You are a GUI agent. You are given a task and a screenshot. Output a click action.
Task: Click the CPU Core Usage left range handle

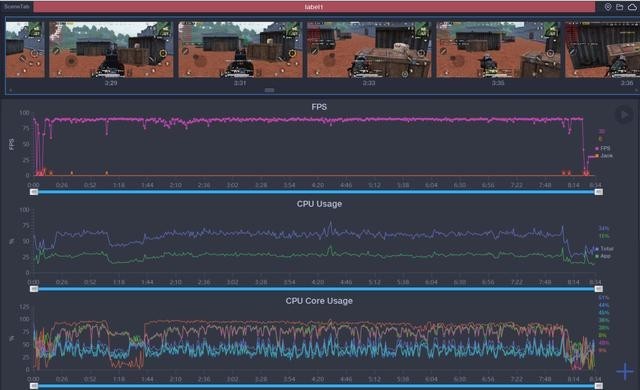34,386
